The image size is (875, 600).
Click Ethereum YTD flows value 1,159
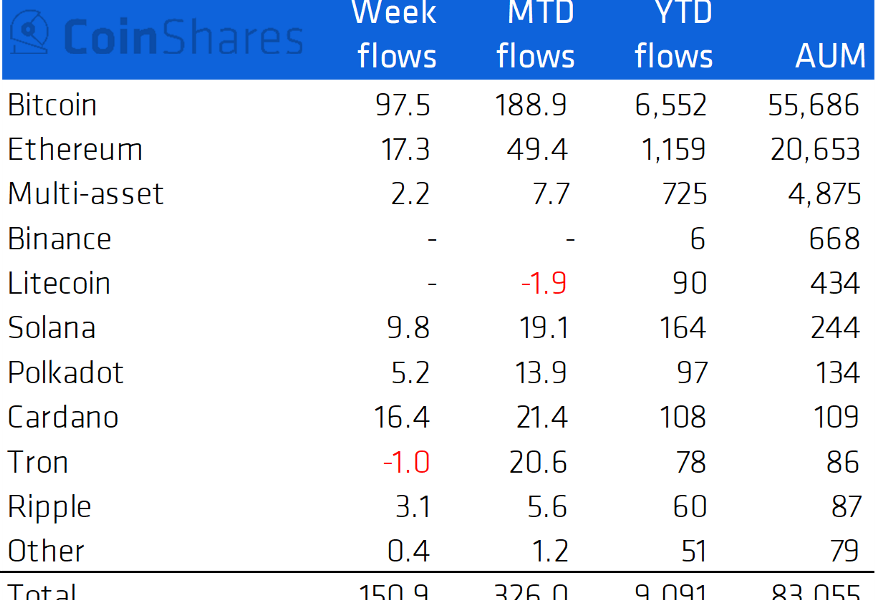tap(674, 150)
